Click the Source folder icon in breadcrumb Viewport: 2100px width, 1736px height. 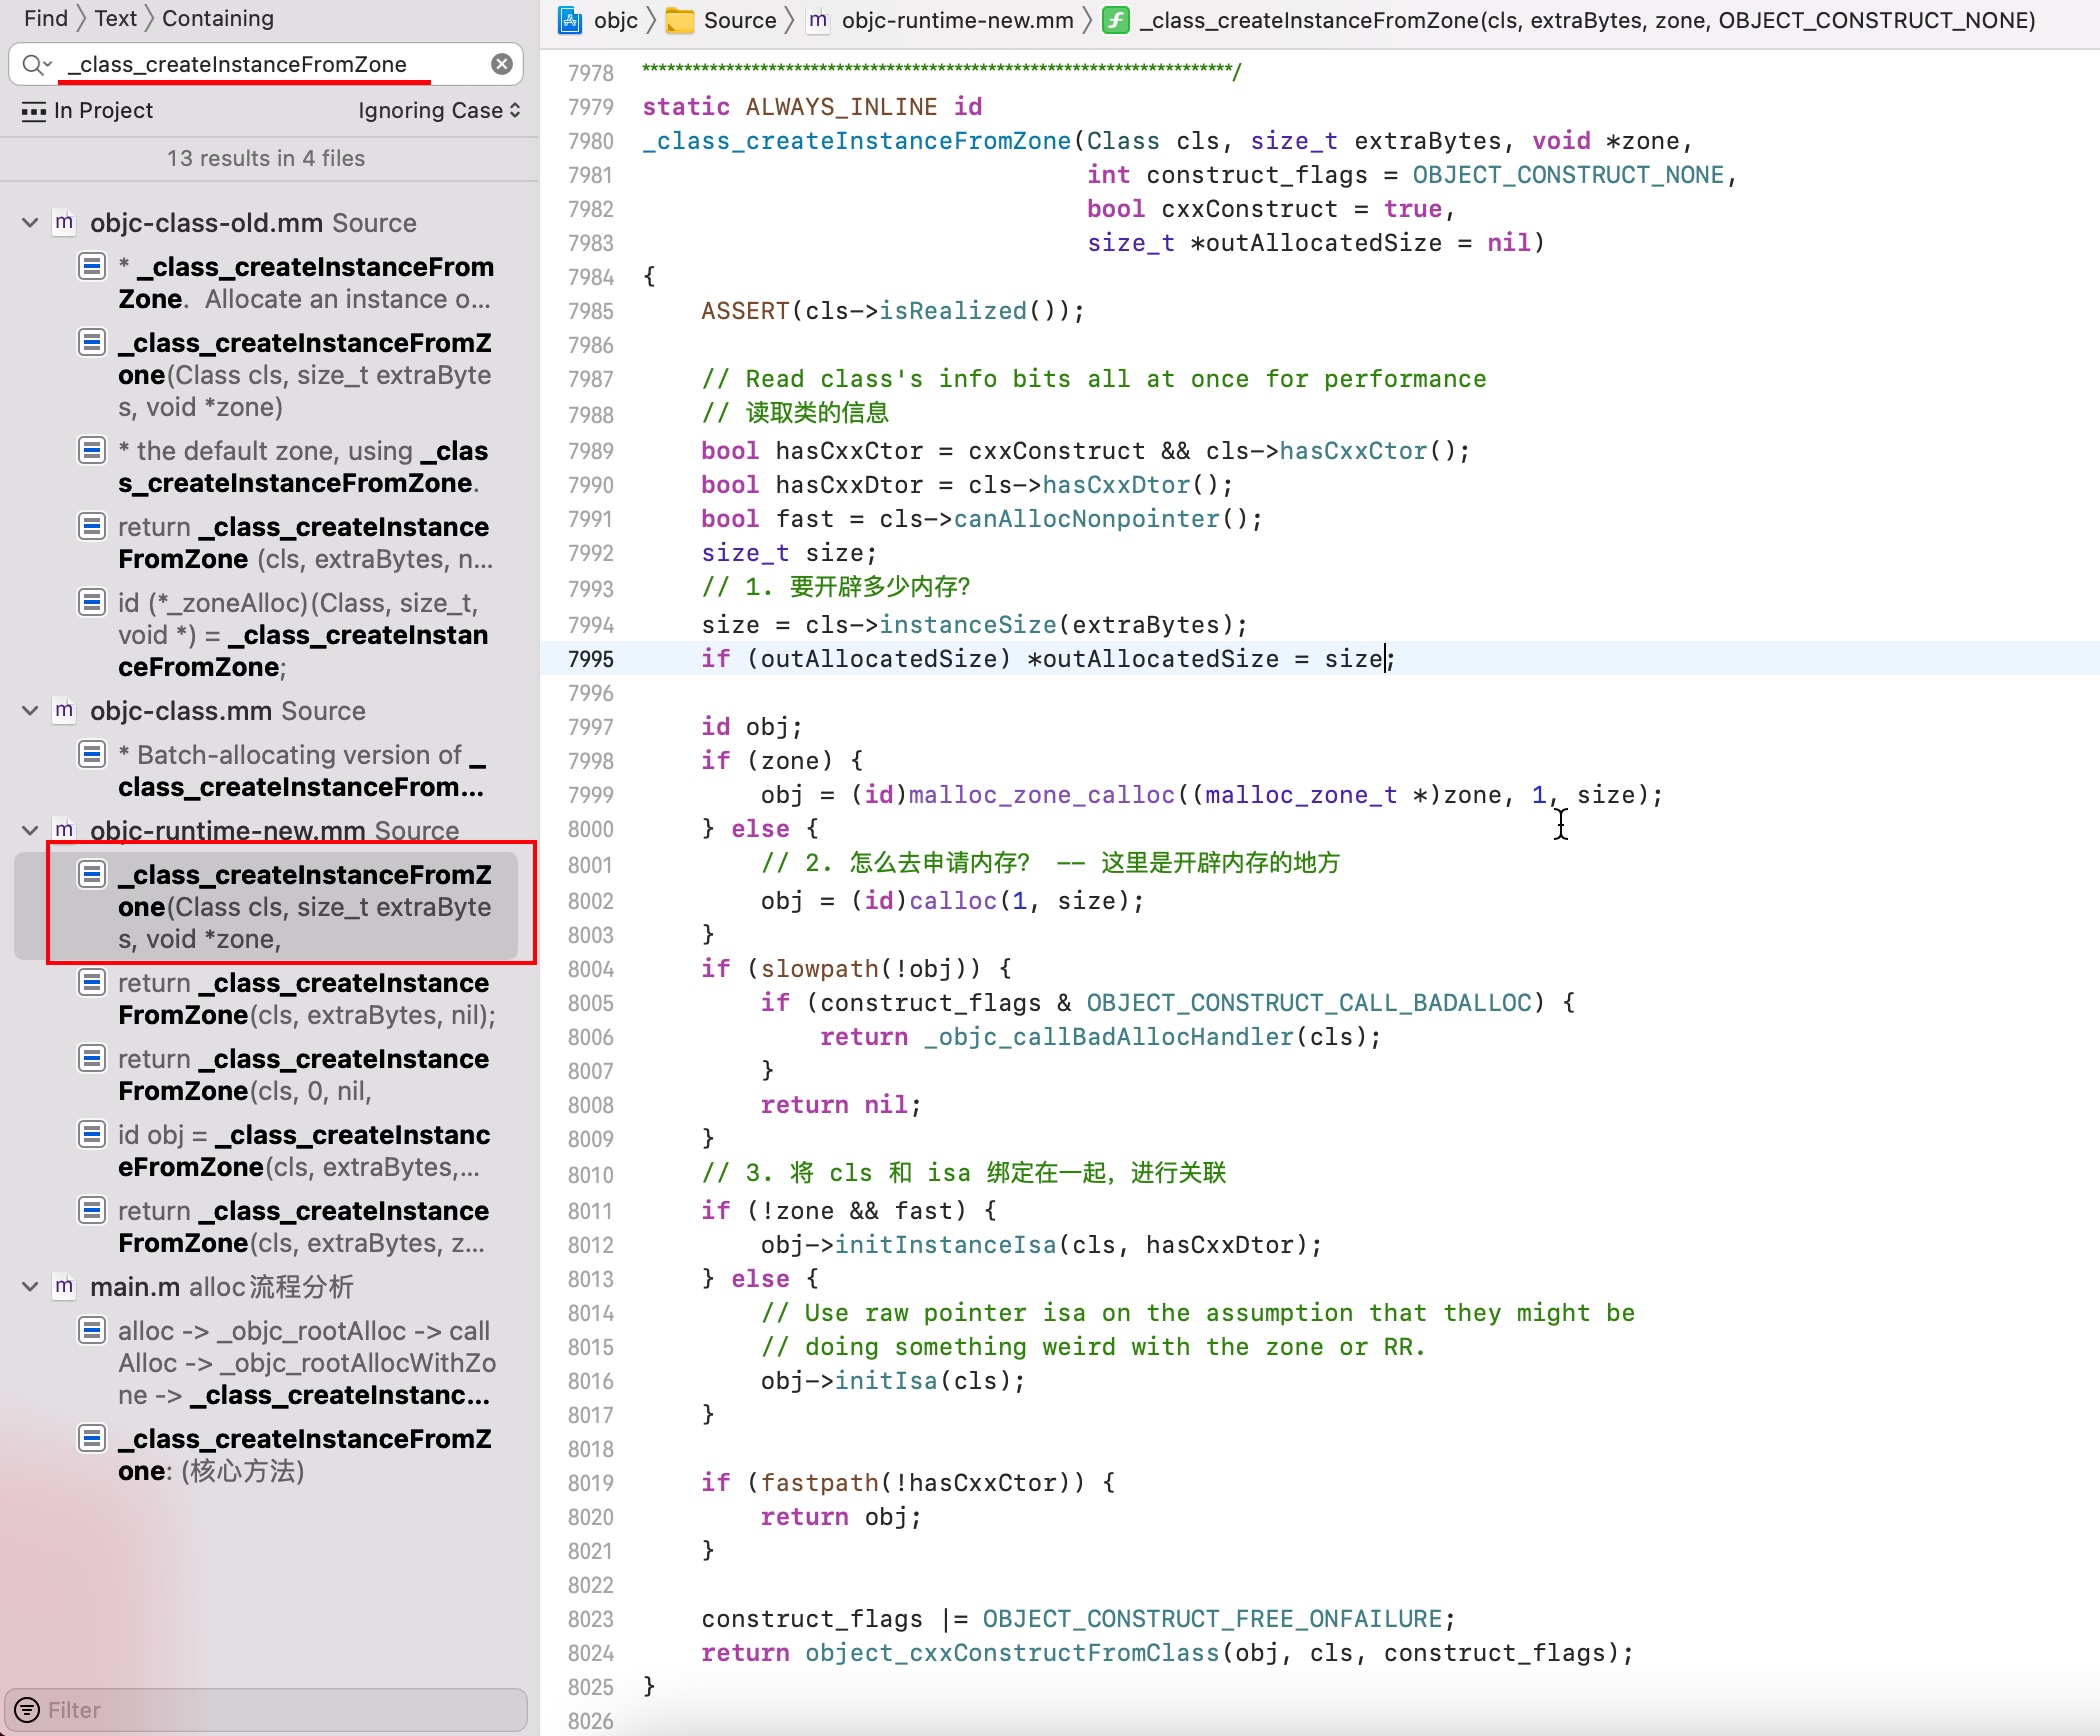pyautogui.click(x=681, y=20)
